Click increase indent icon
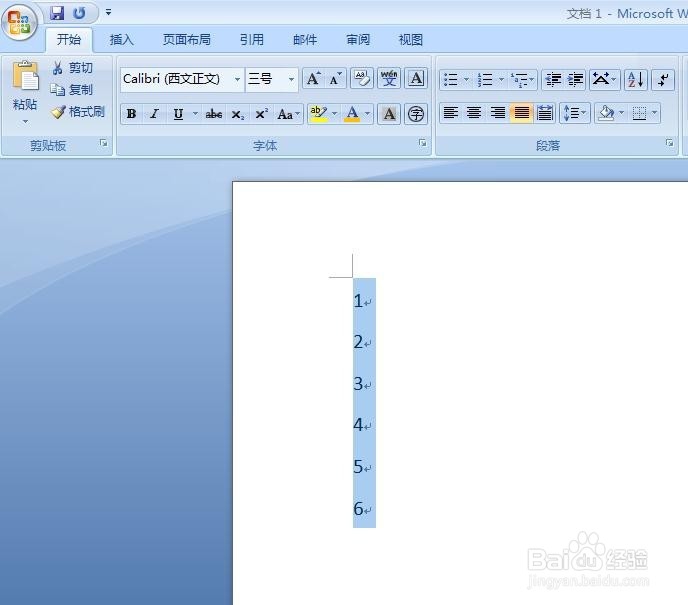 (575, 80)
